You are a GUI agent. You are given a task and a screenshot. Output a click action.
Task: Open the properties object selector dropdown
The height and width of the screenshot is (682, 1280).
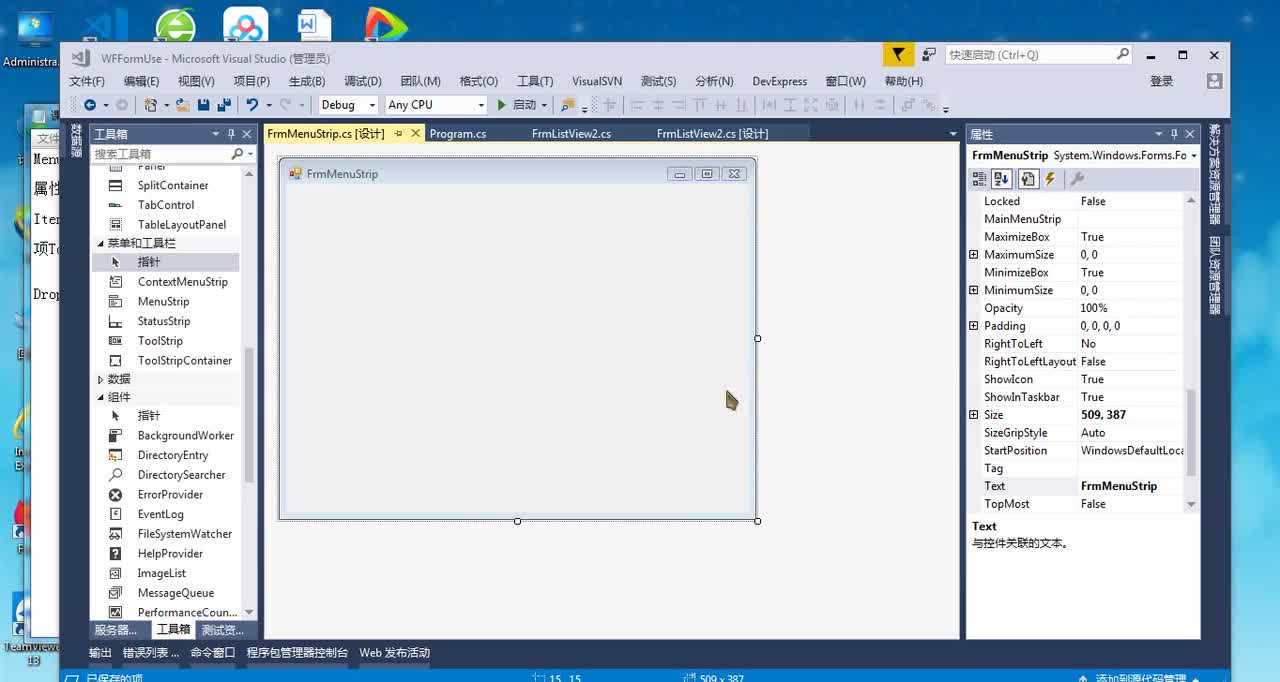coord(1193,156)
